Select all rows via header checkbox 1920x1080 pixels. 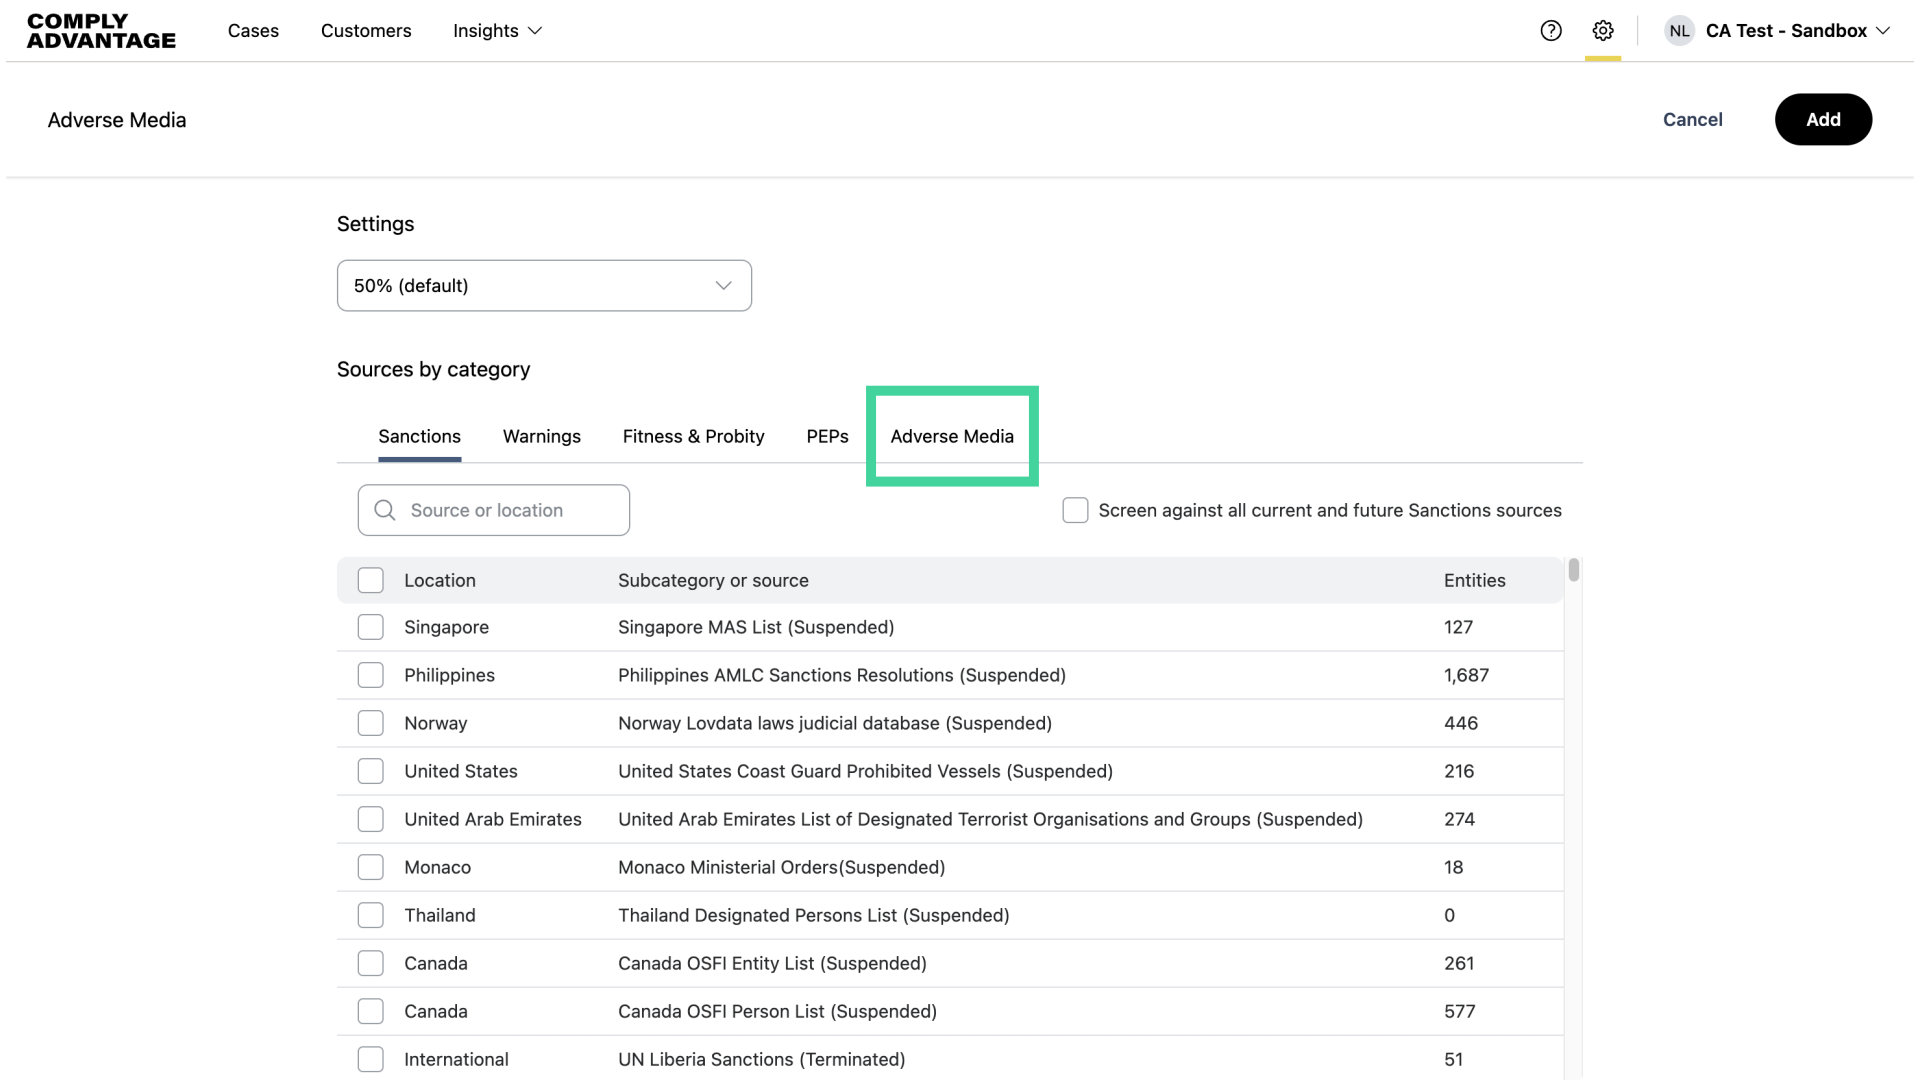tap(371, 580)
